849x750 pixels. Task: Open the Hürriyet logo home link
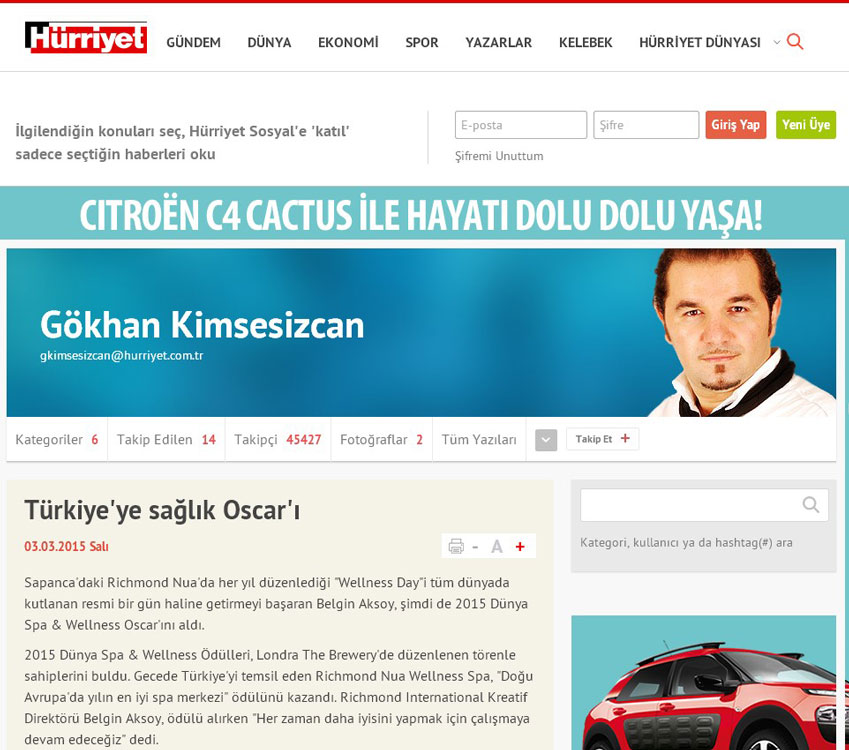[86, 38]
